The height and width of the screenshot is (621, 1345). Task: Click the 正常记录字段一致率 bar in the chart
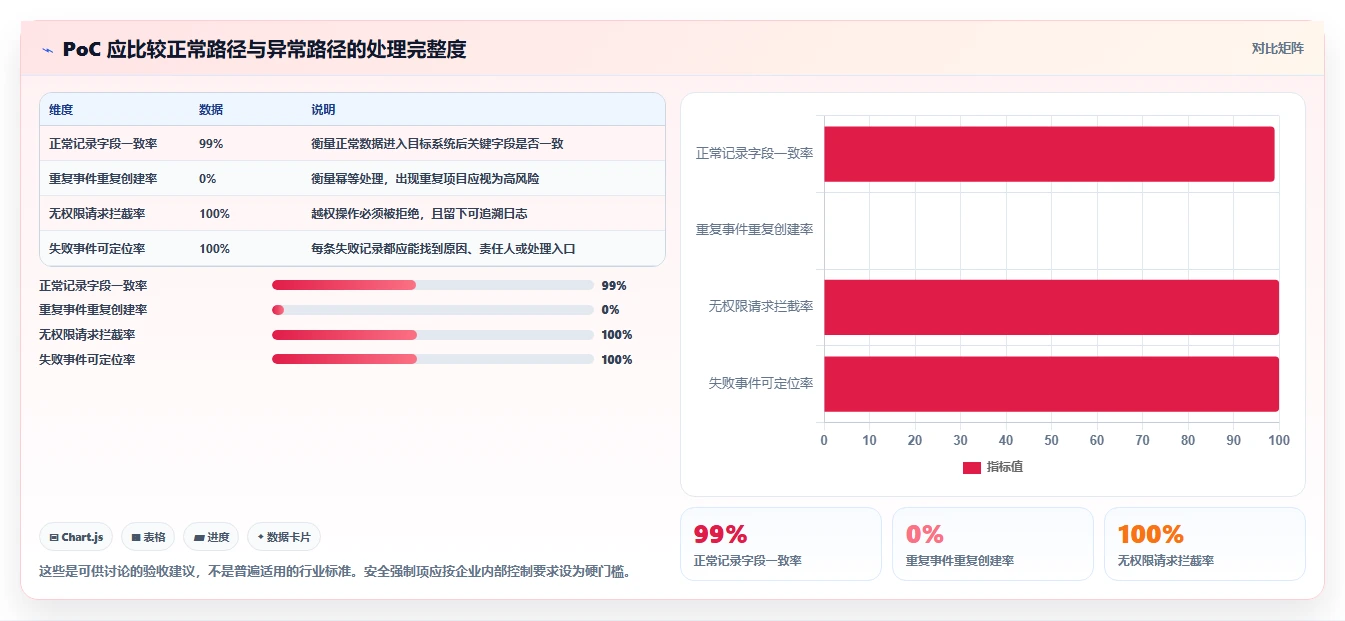[1049, 154]
